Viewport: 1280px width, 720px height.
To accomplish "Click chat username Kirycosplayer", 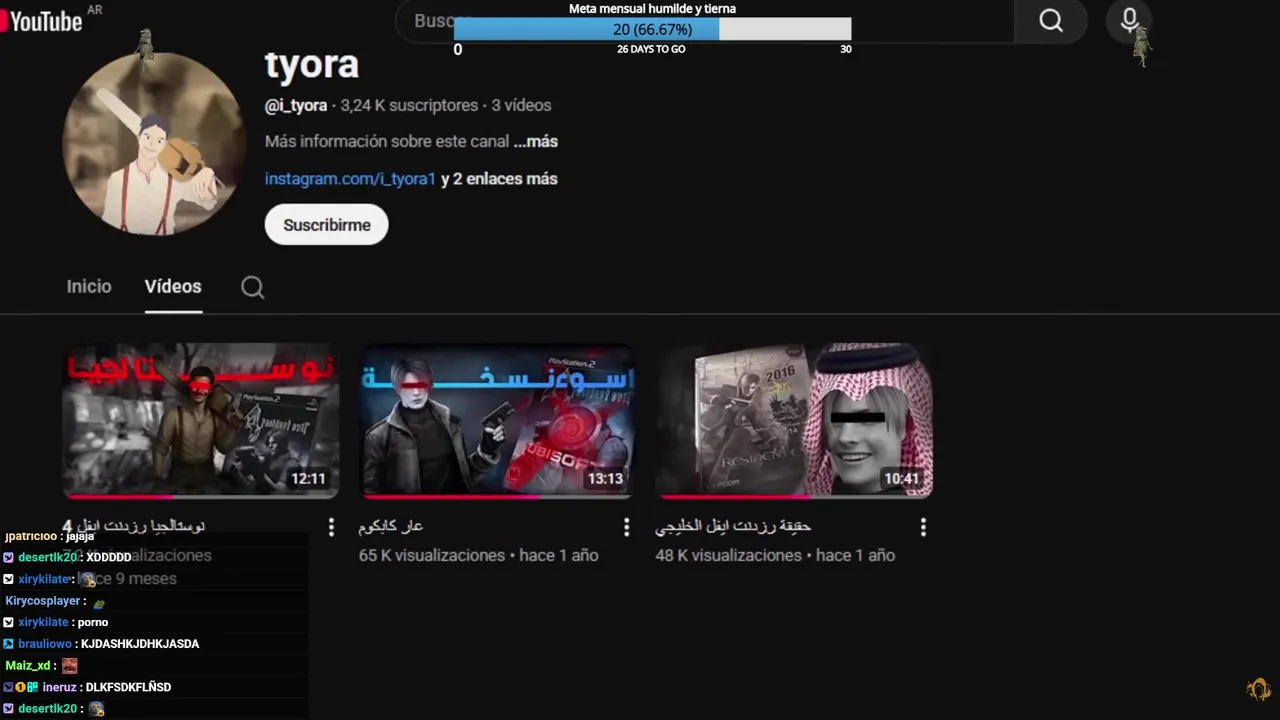I will pyautogui.click(x=43, y=601).
